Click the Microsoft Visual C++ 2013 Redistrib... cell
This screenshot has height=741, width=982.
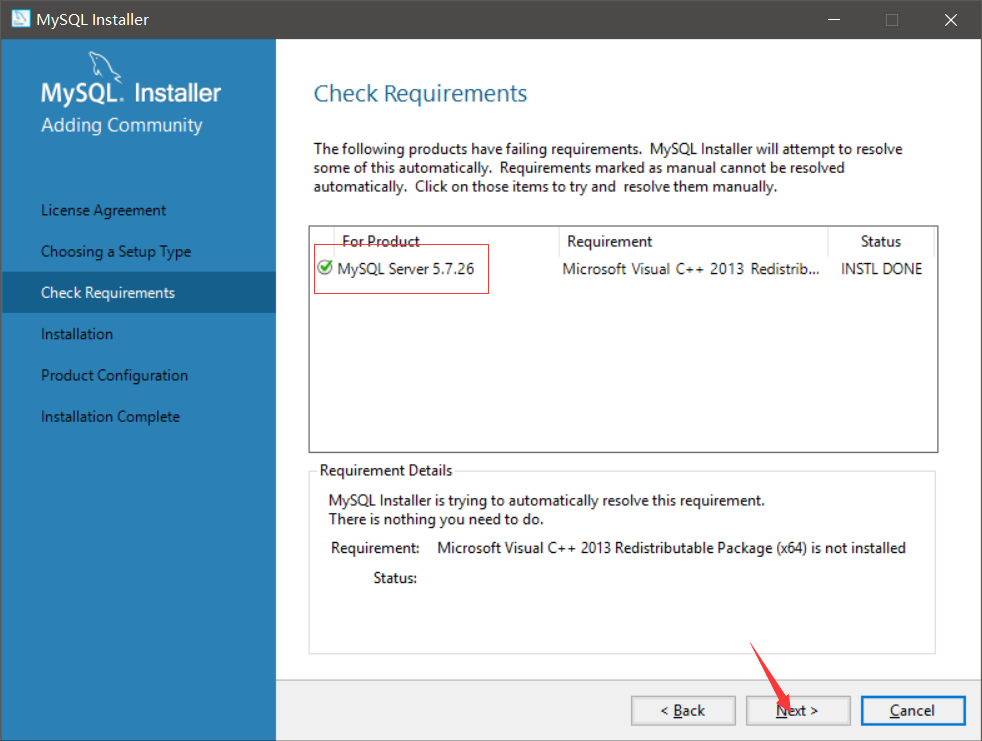click(691, 269)
